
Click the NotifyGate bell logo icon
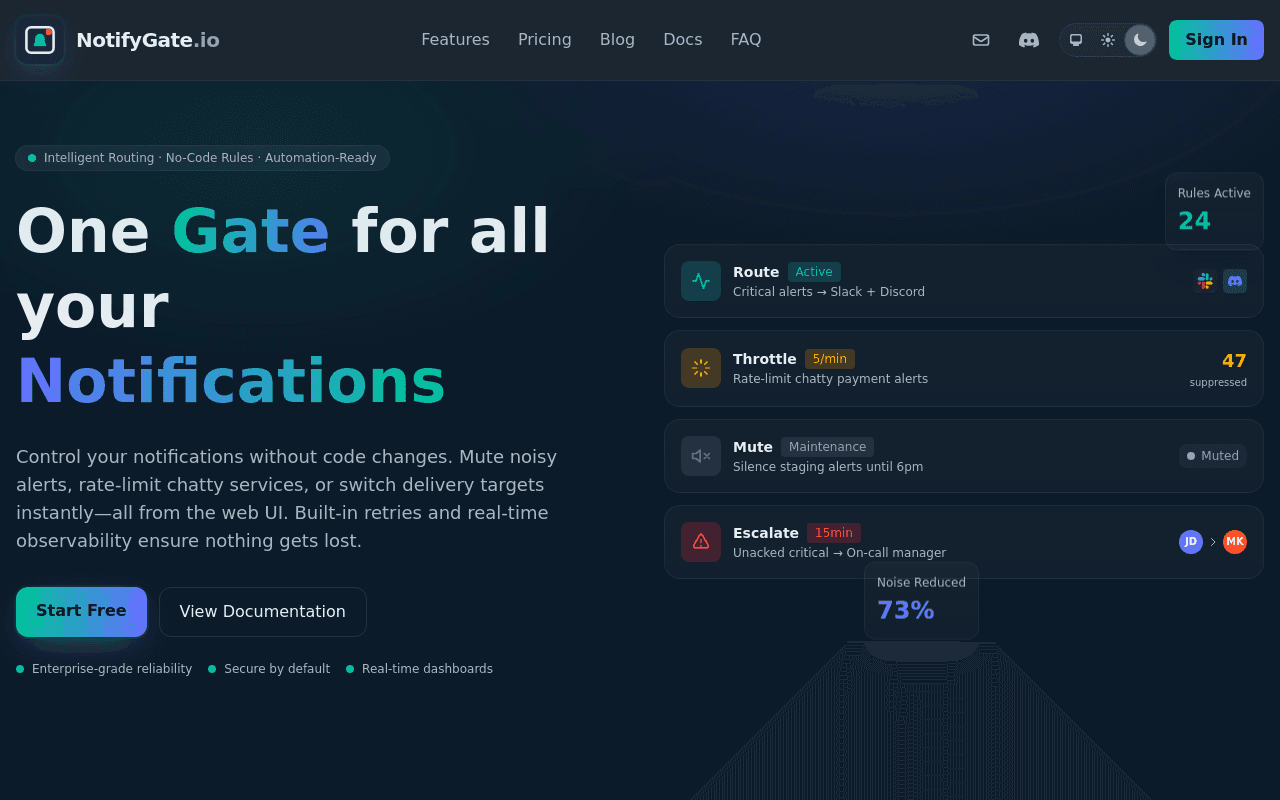click(x=40, y=40)
